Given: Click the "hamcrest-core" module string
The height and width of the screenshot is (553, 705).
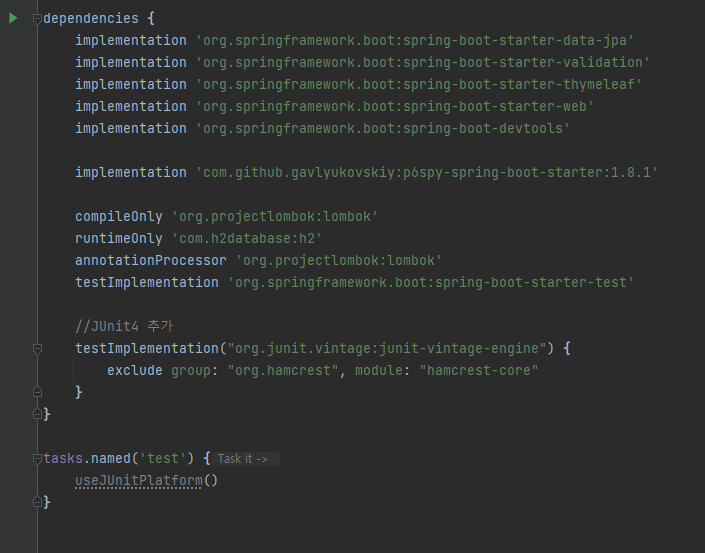Looking at the screenshot, I should tap(479, 370).
